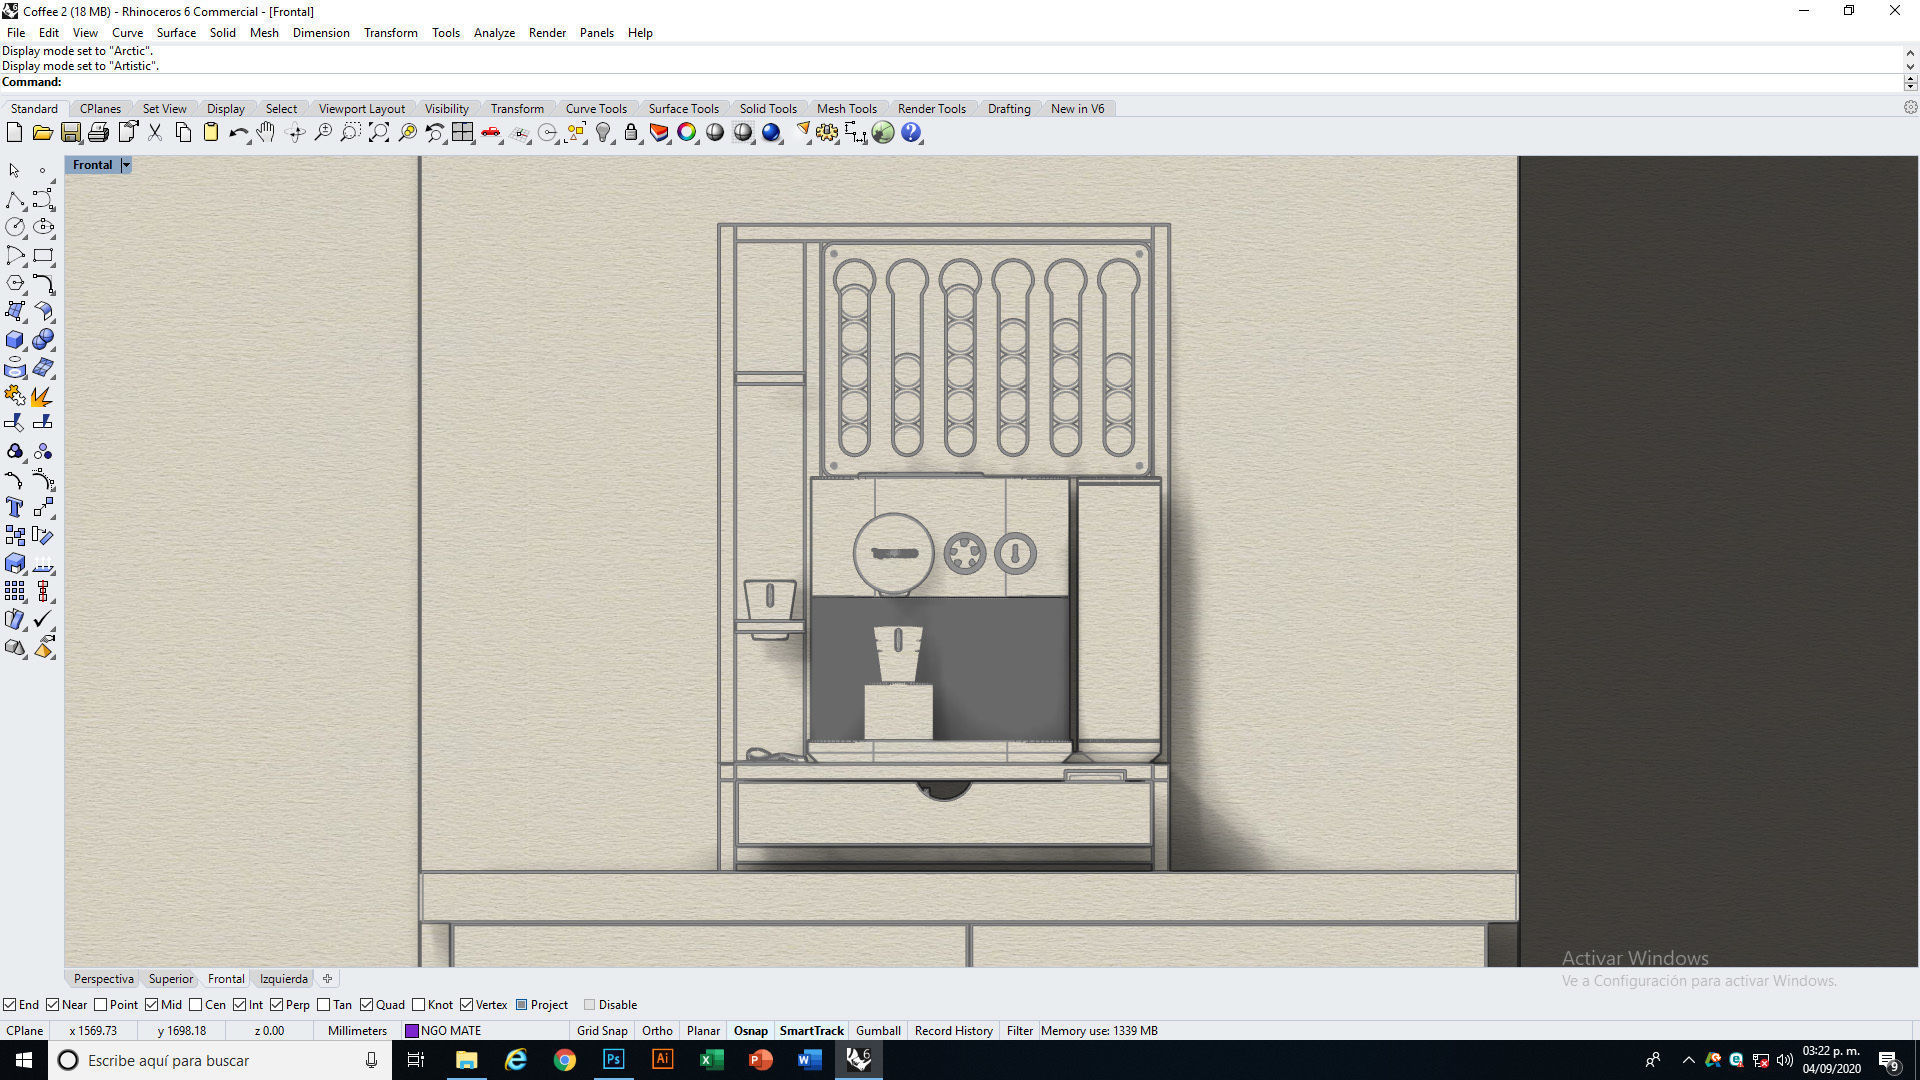Toggle Osnap in status bar
The image size is (1920, 1080).
(751, 1031)
